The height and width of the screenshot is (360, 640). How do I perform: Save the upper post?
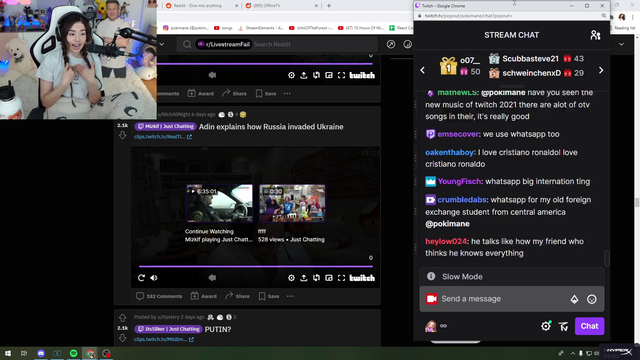coord(266,93)
